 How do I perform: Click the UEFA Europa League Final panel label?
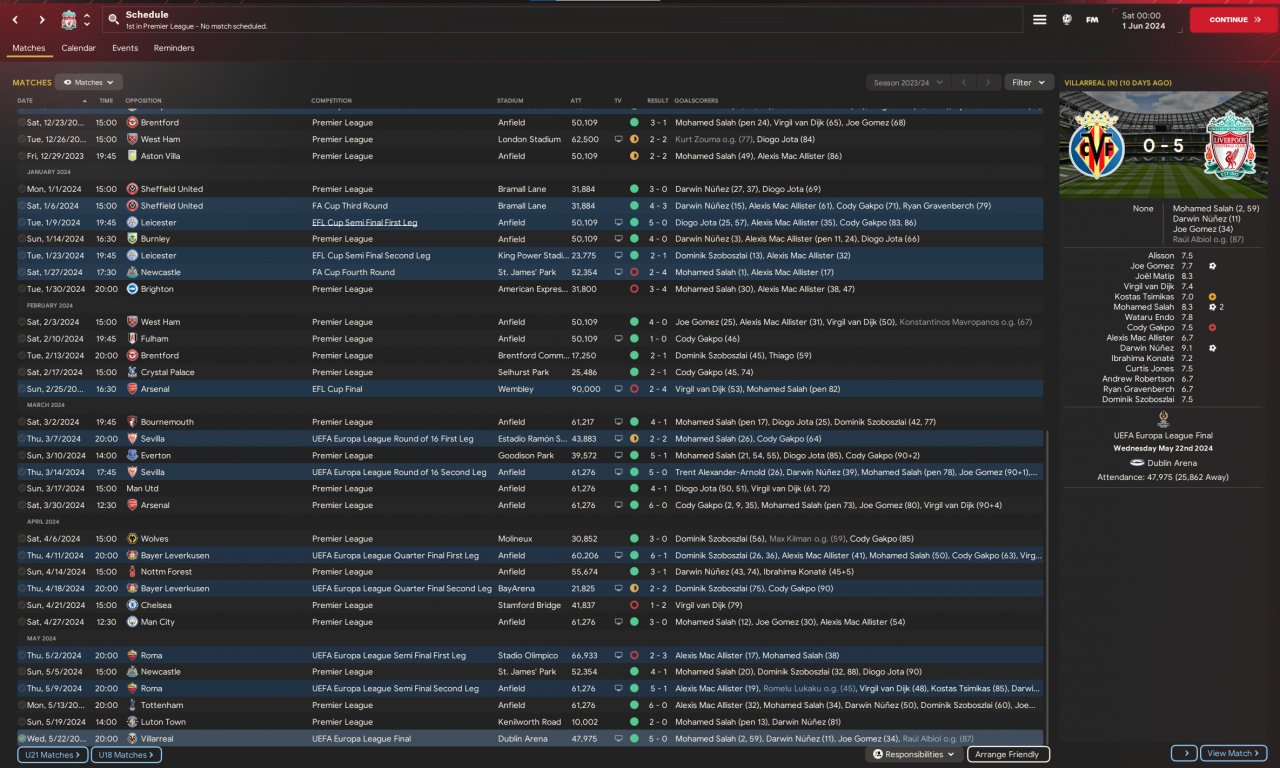(x=1163, y=435)
